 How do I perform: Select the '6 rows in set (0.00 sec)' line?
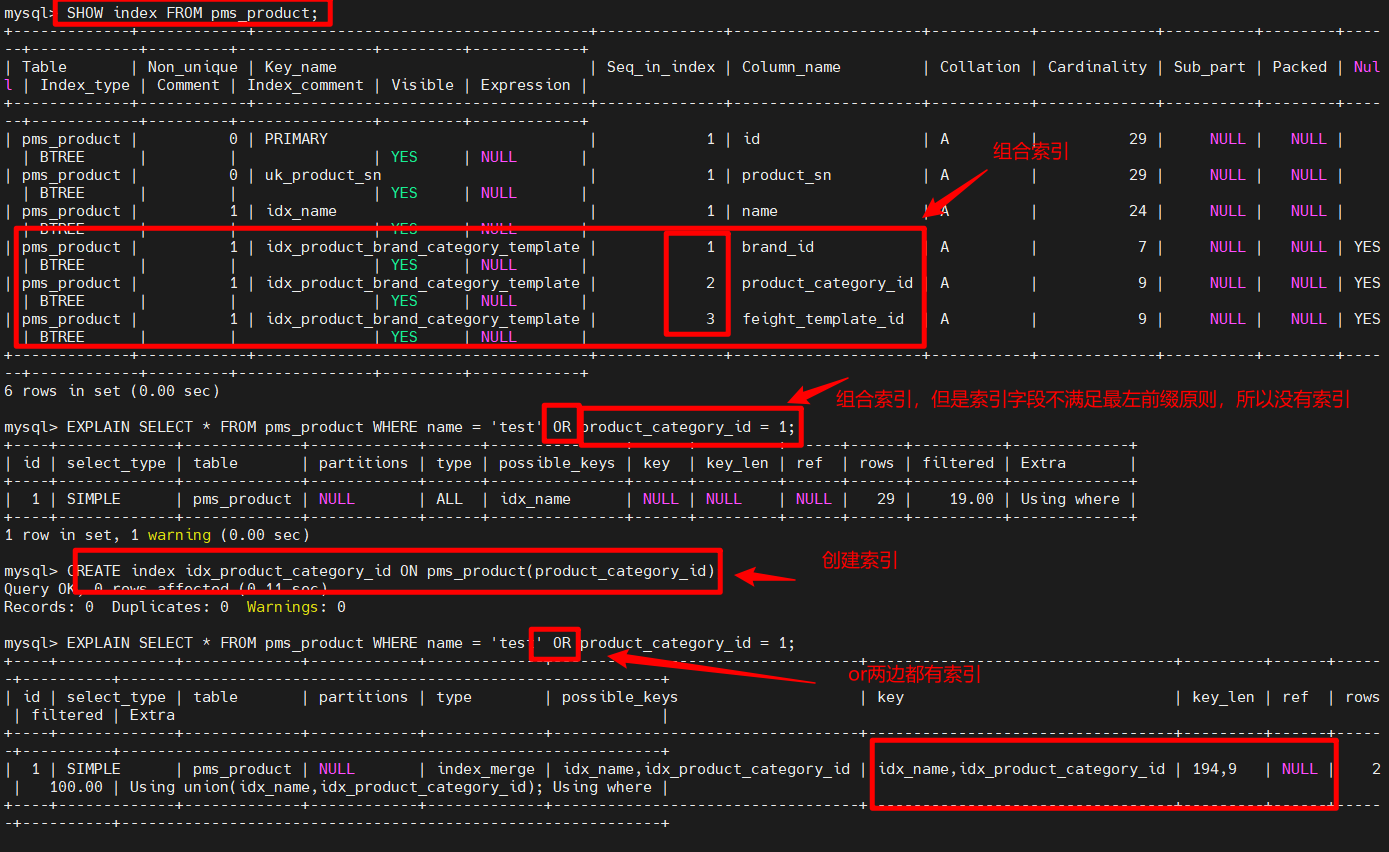(112, 391)
